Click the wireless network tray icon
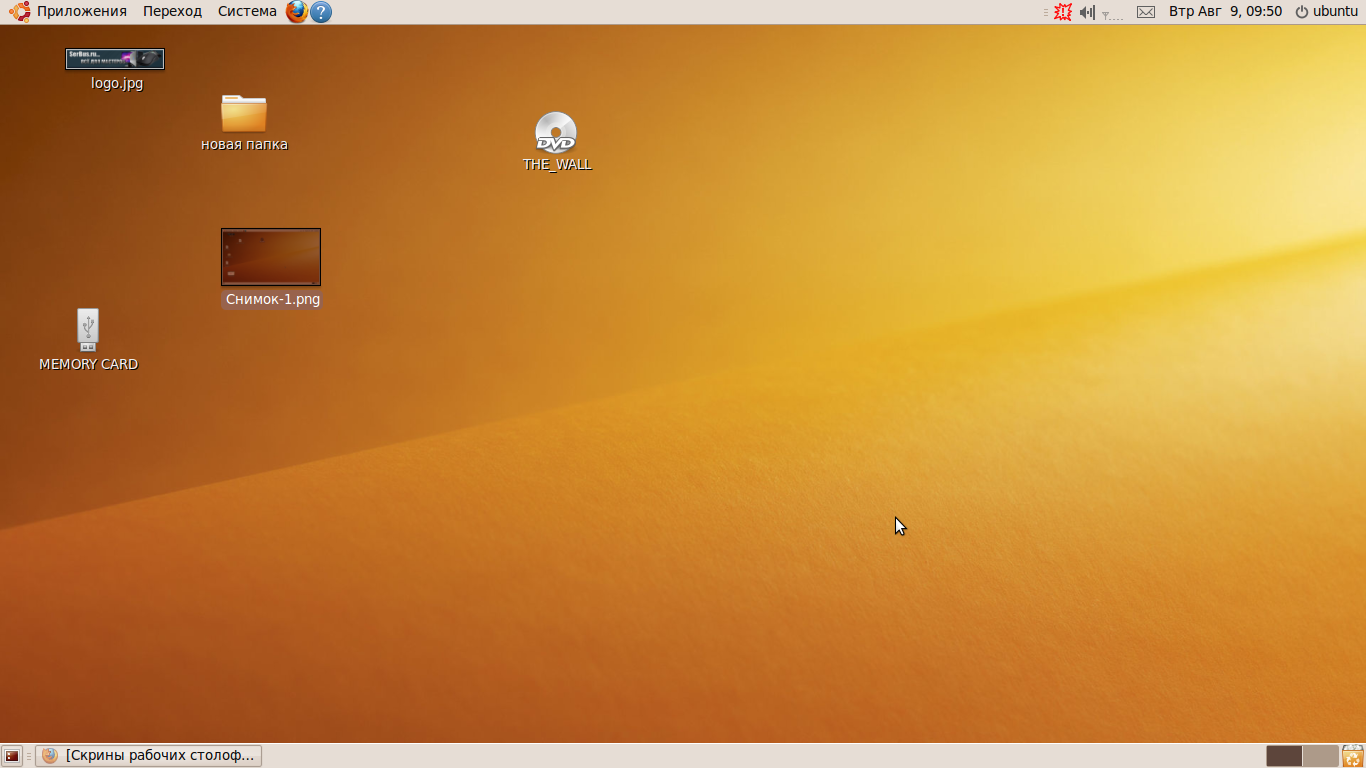Screen dimensions: 1366x768 pyautogui.click(x=1112, y=13)
